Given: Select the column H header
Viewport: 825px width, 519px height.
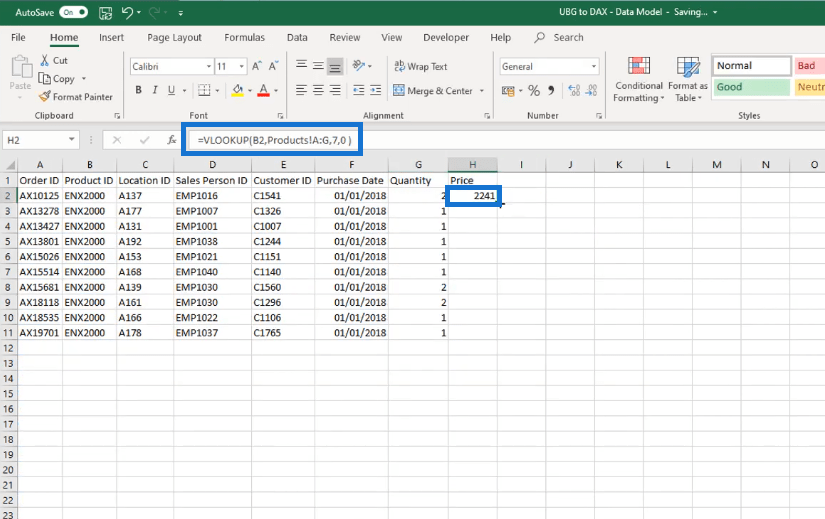Looking at the screenshot, I should [x=472, y=165].
